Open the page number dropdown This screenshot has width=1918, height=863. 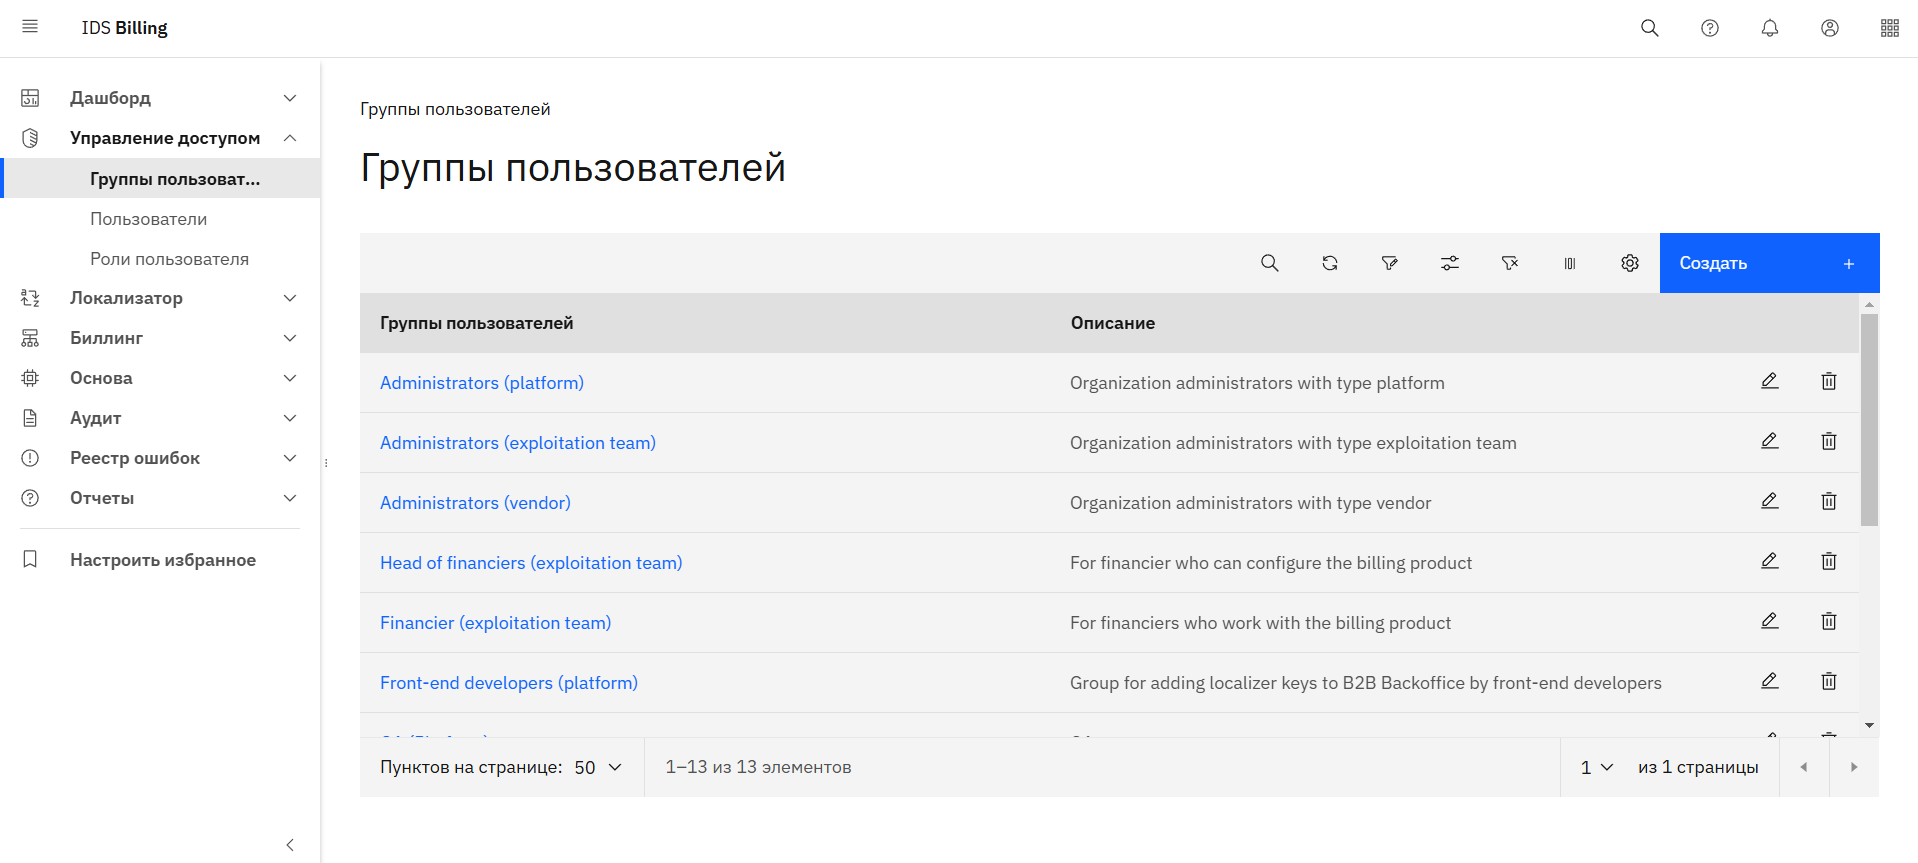pyautogui.click(x=1596, y=767)
